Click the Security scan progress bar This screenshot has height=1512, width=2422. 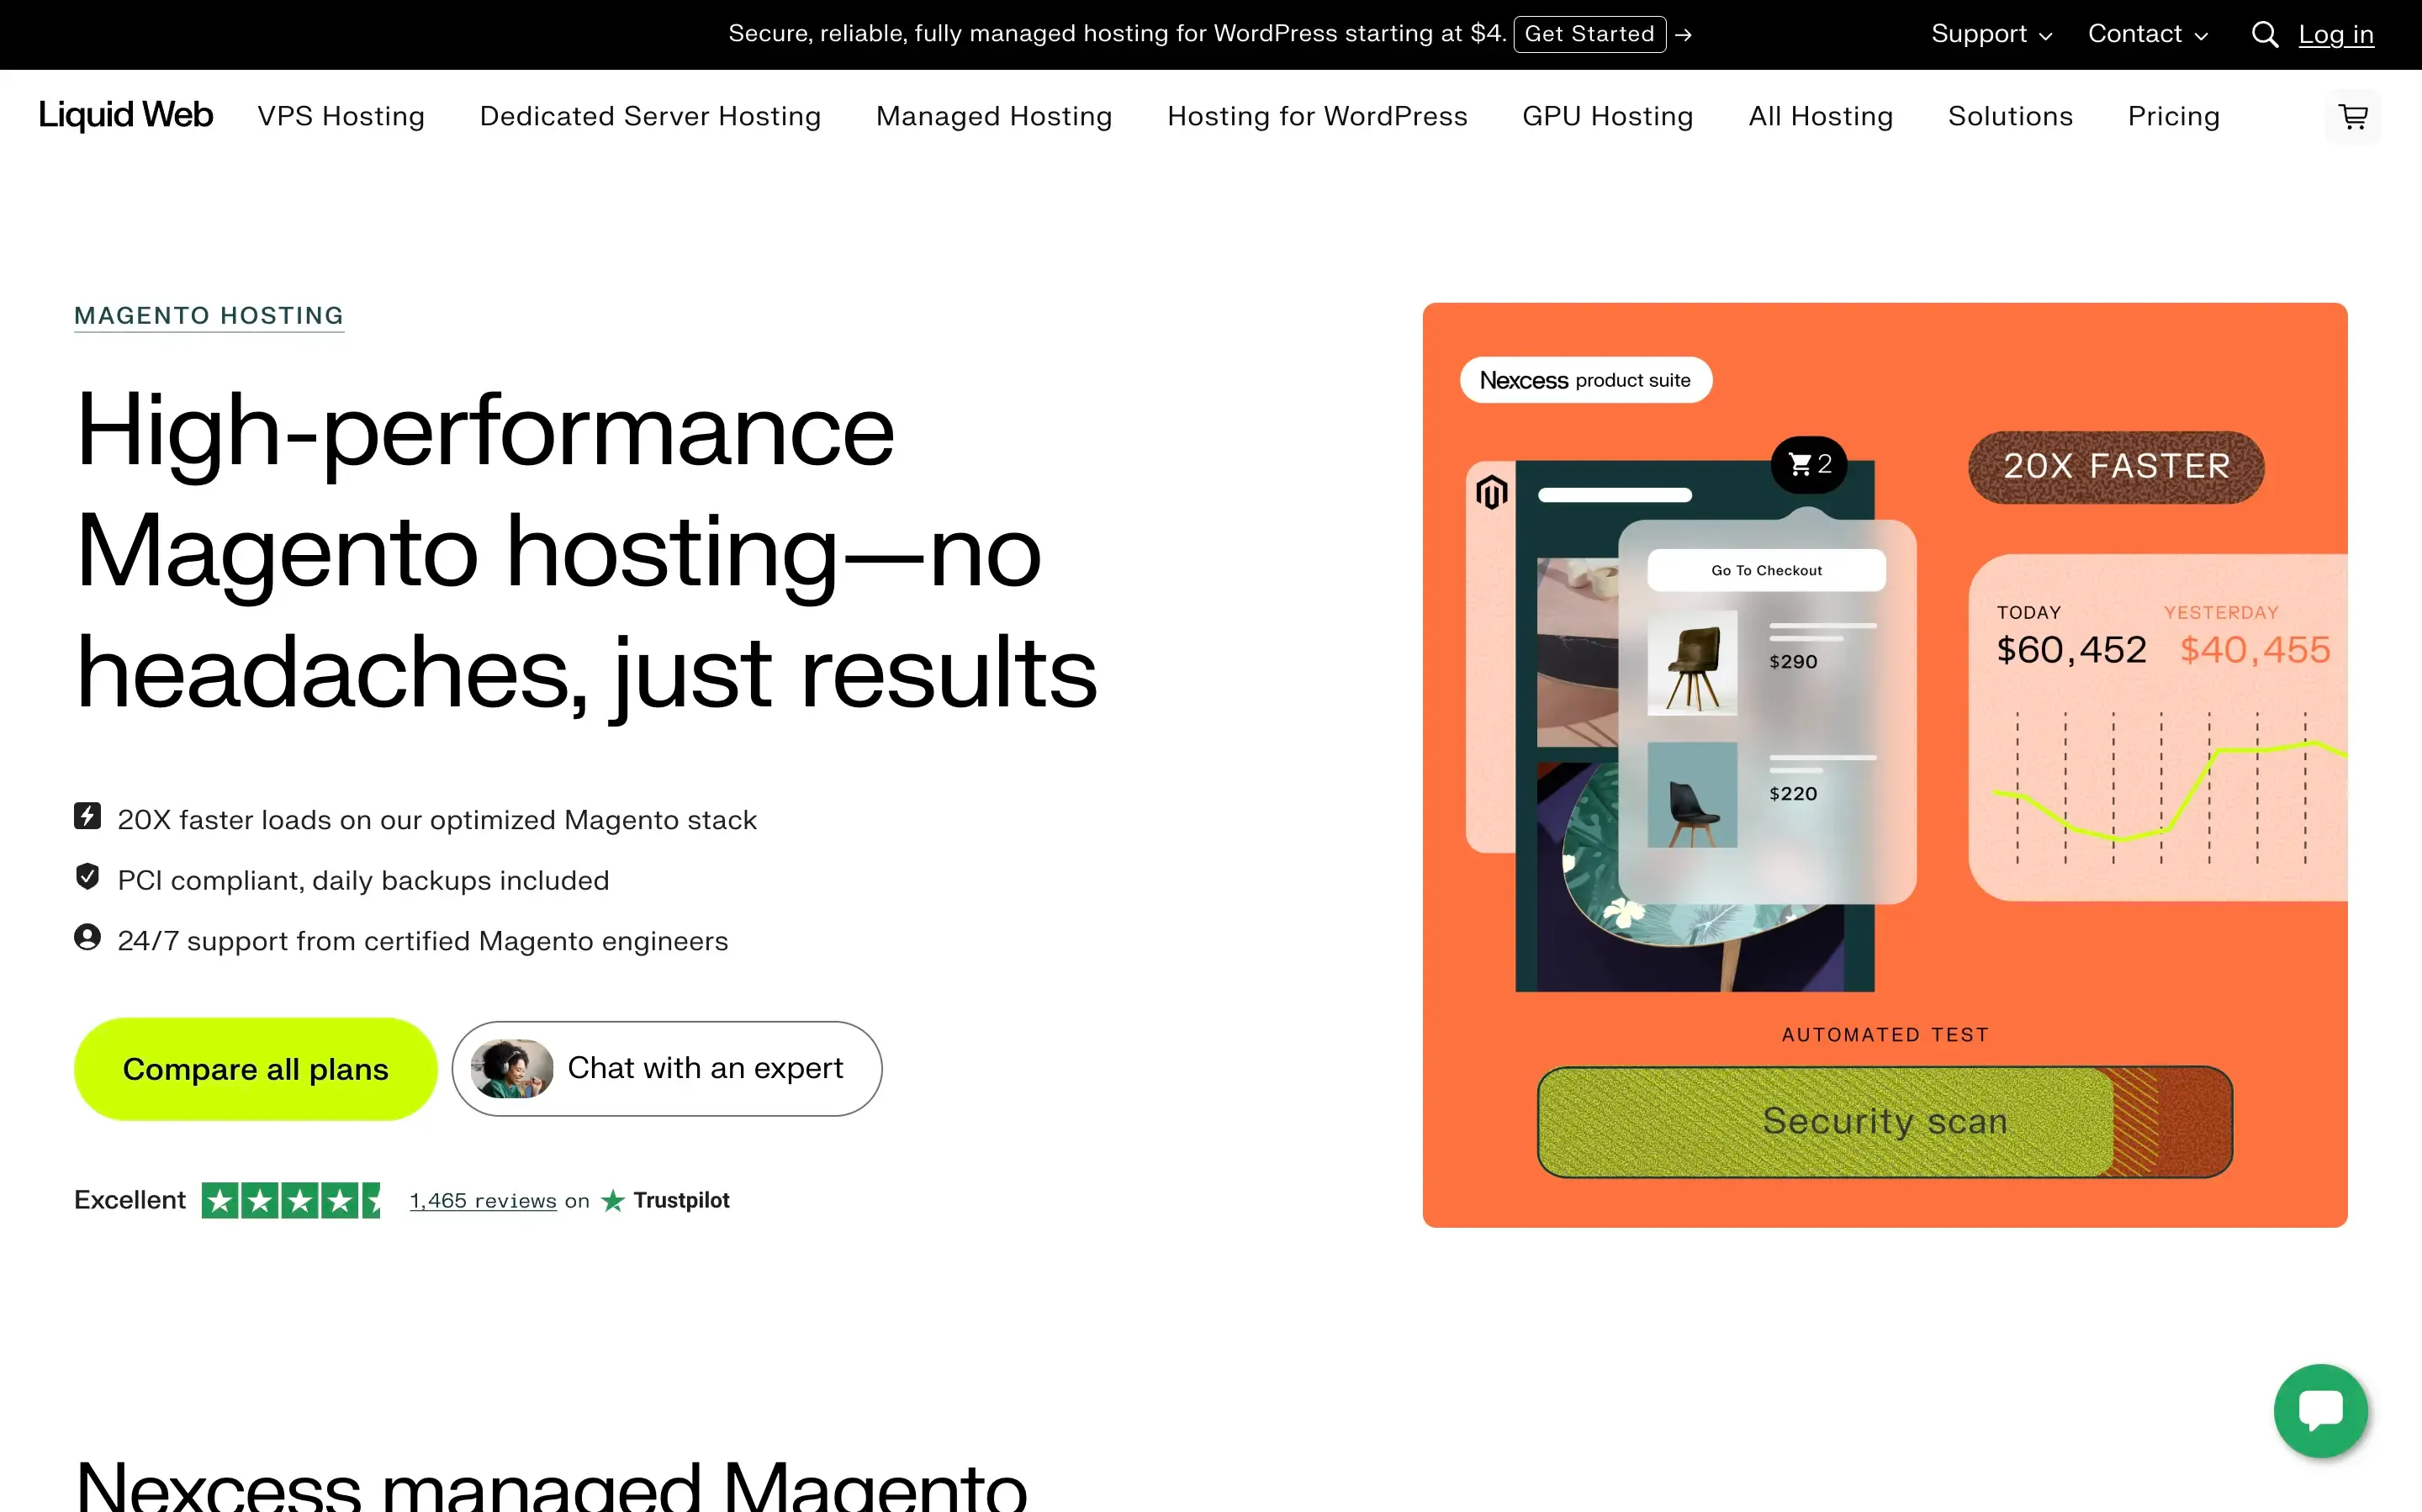pos(1884,1121)
